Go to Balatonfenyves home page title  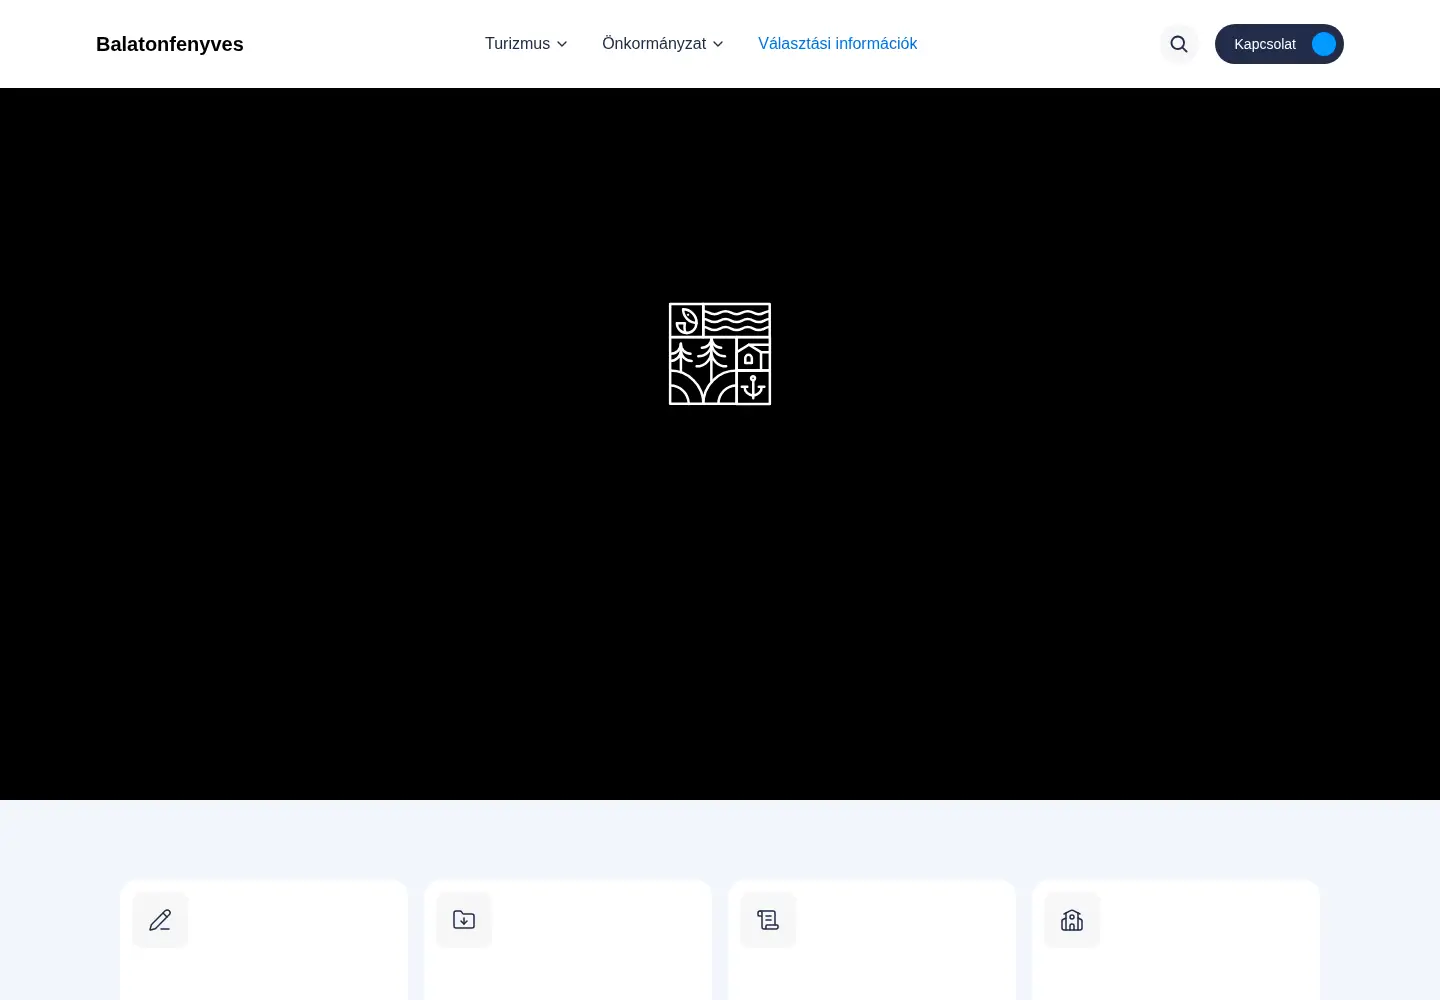coord(170,44)
